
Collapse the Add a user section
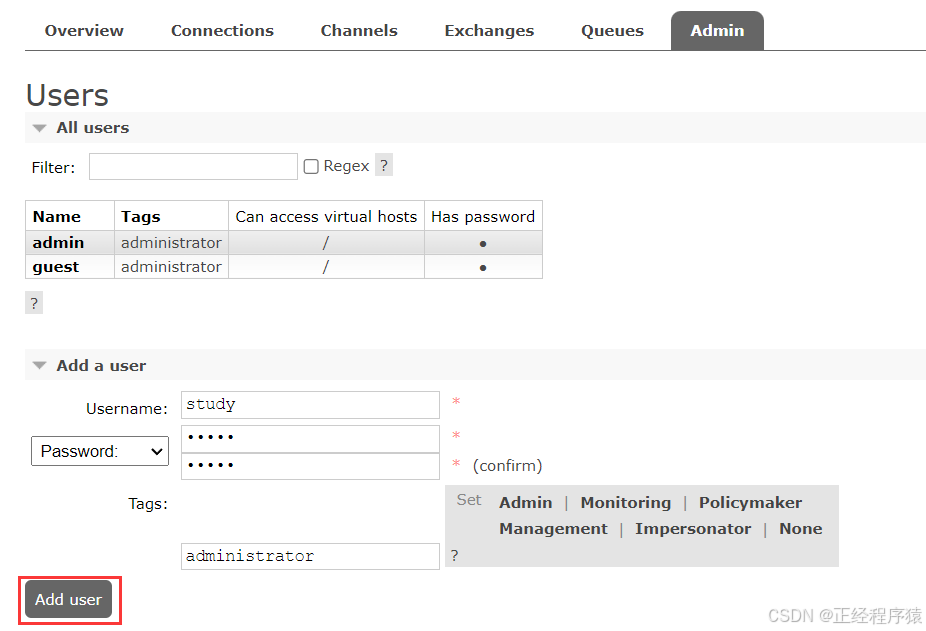coord(90,366)
